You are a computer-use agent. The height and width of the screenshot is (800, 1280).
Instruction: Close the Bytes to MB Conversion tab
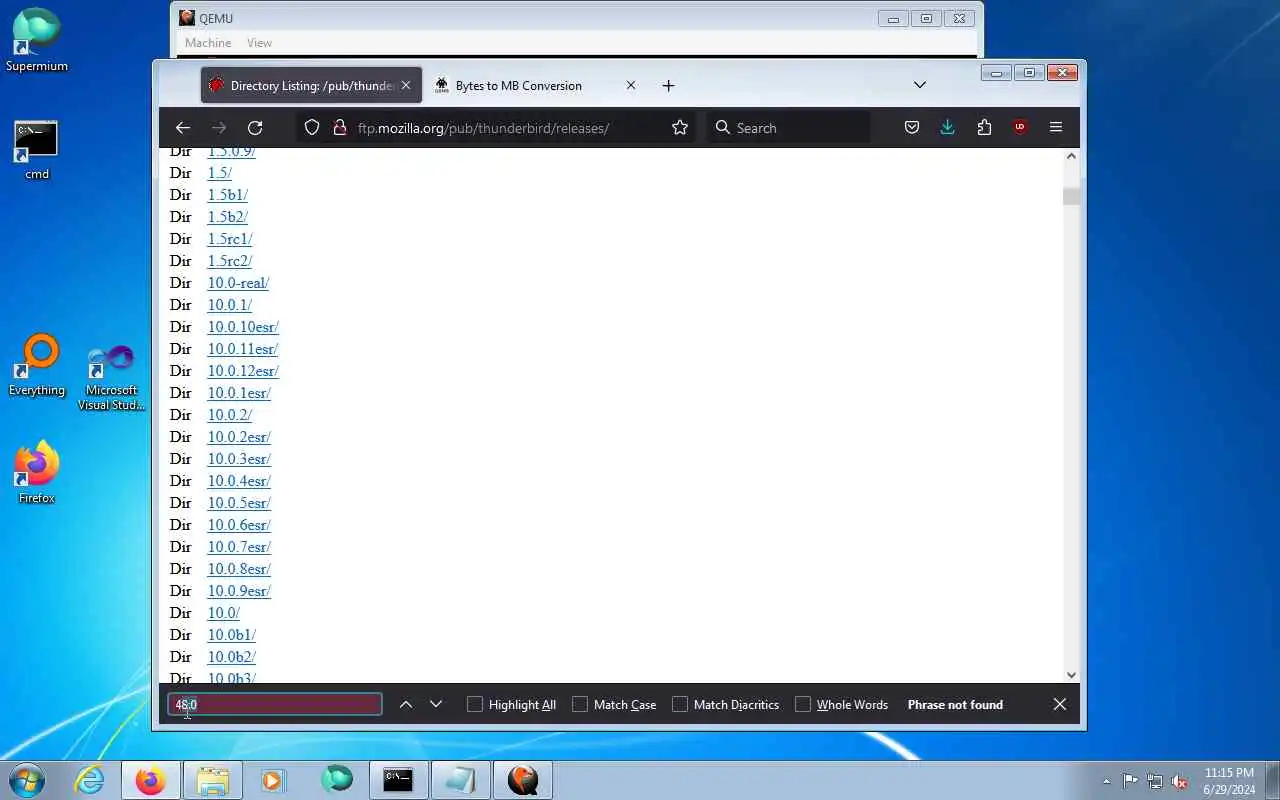click(x=631, y=86)
